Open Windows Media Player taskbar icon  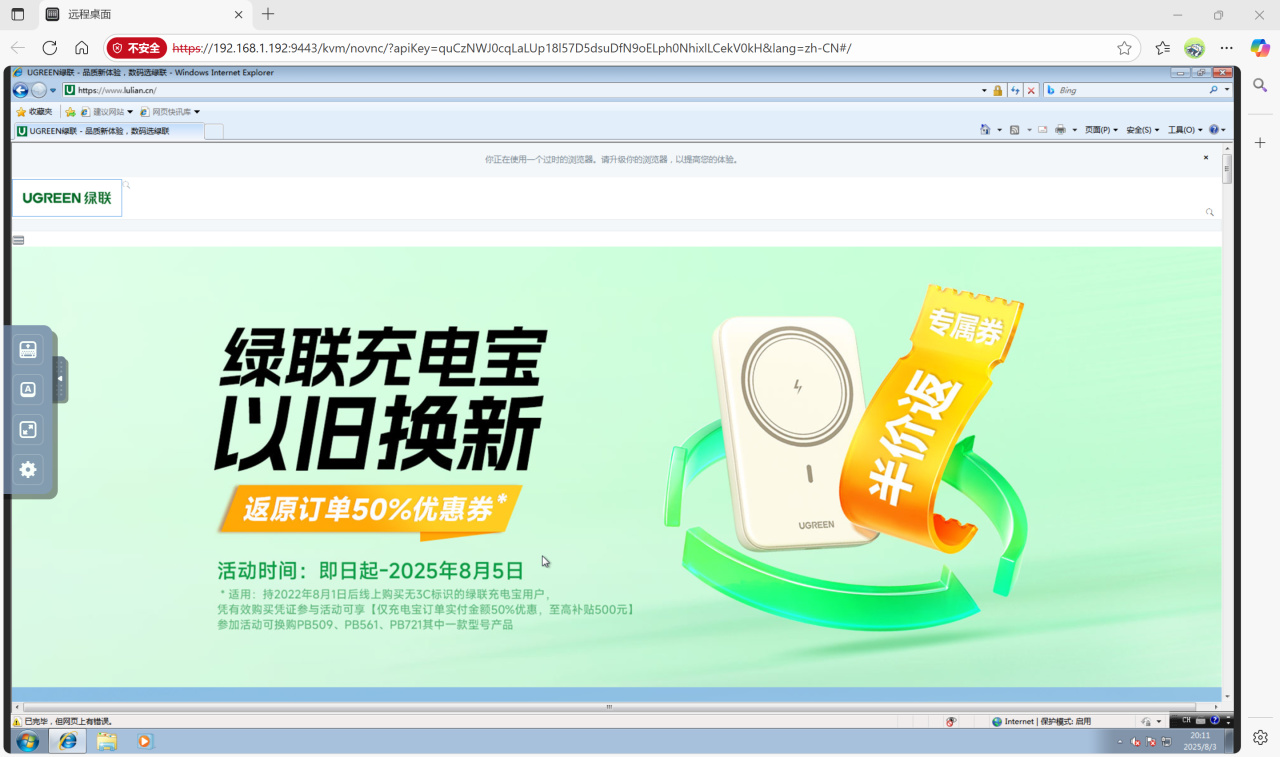(145, 741)
